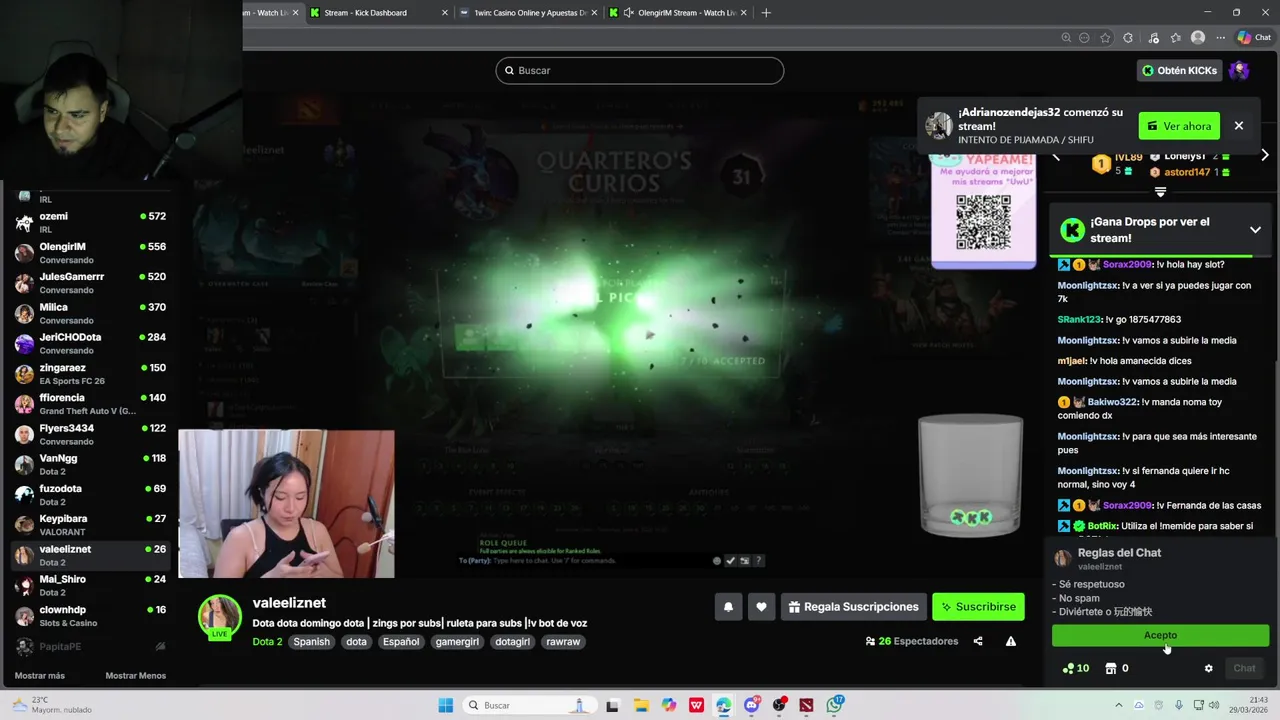Open ozemi channel in sidebar
Image resolution: width=1280 pixels, height=720 pixels.
(x=90, y=222)
